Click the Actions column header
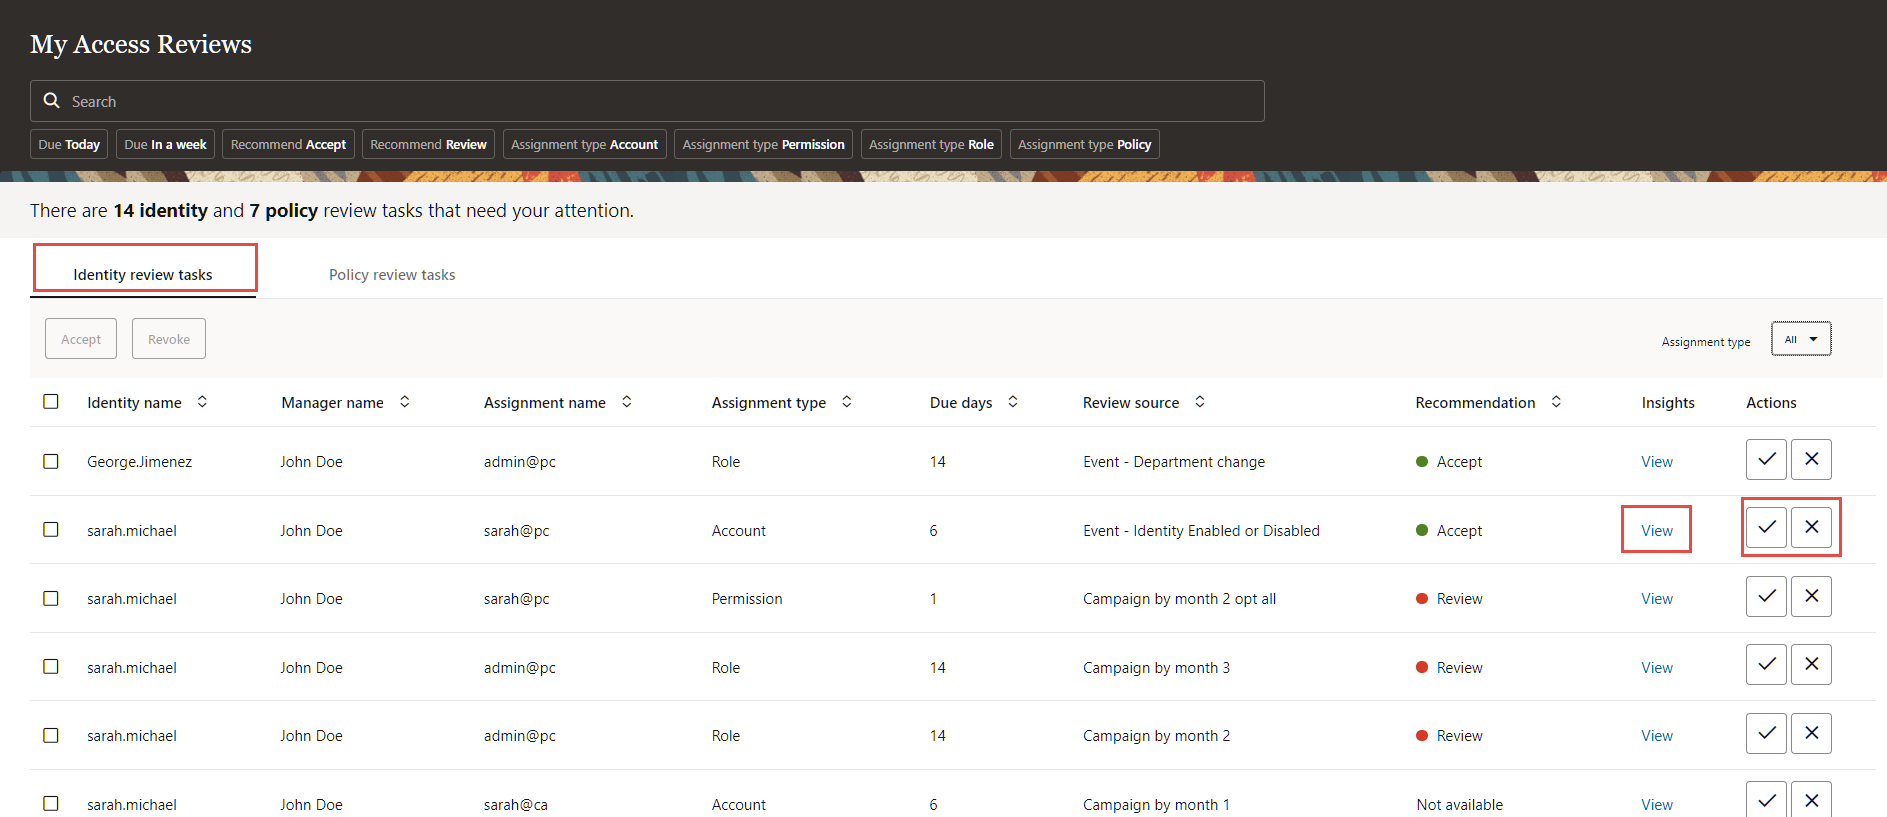 tap(1771, 402)
